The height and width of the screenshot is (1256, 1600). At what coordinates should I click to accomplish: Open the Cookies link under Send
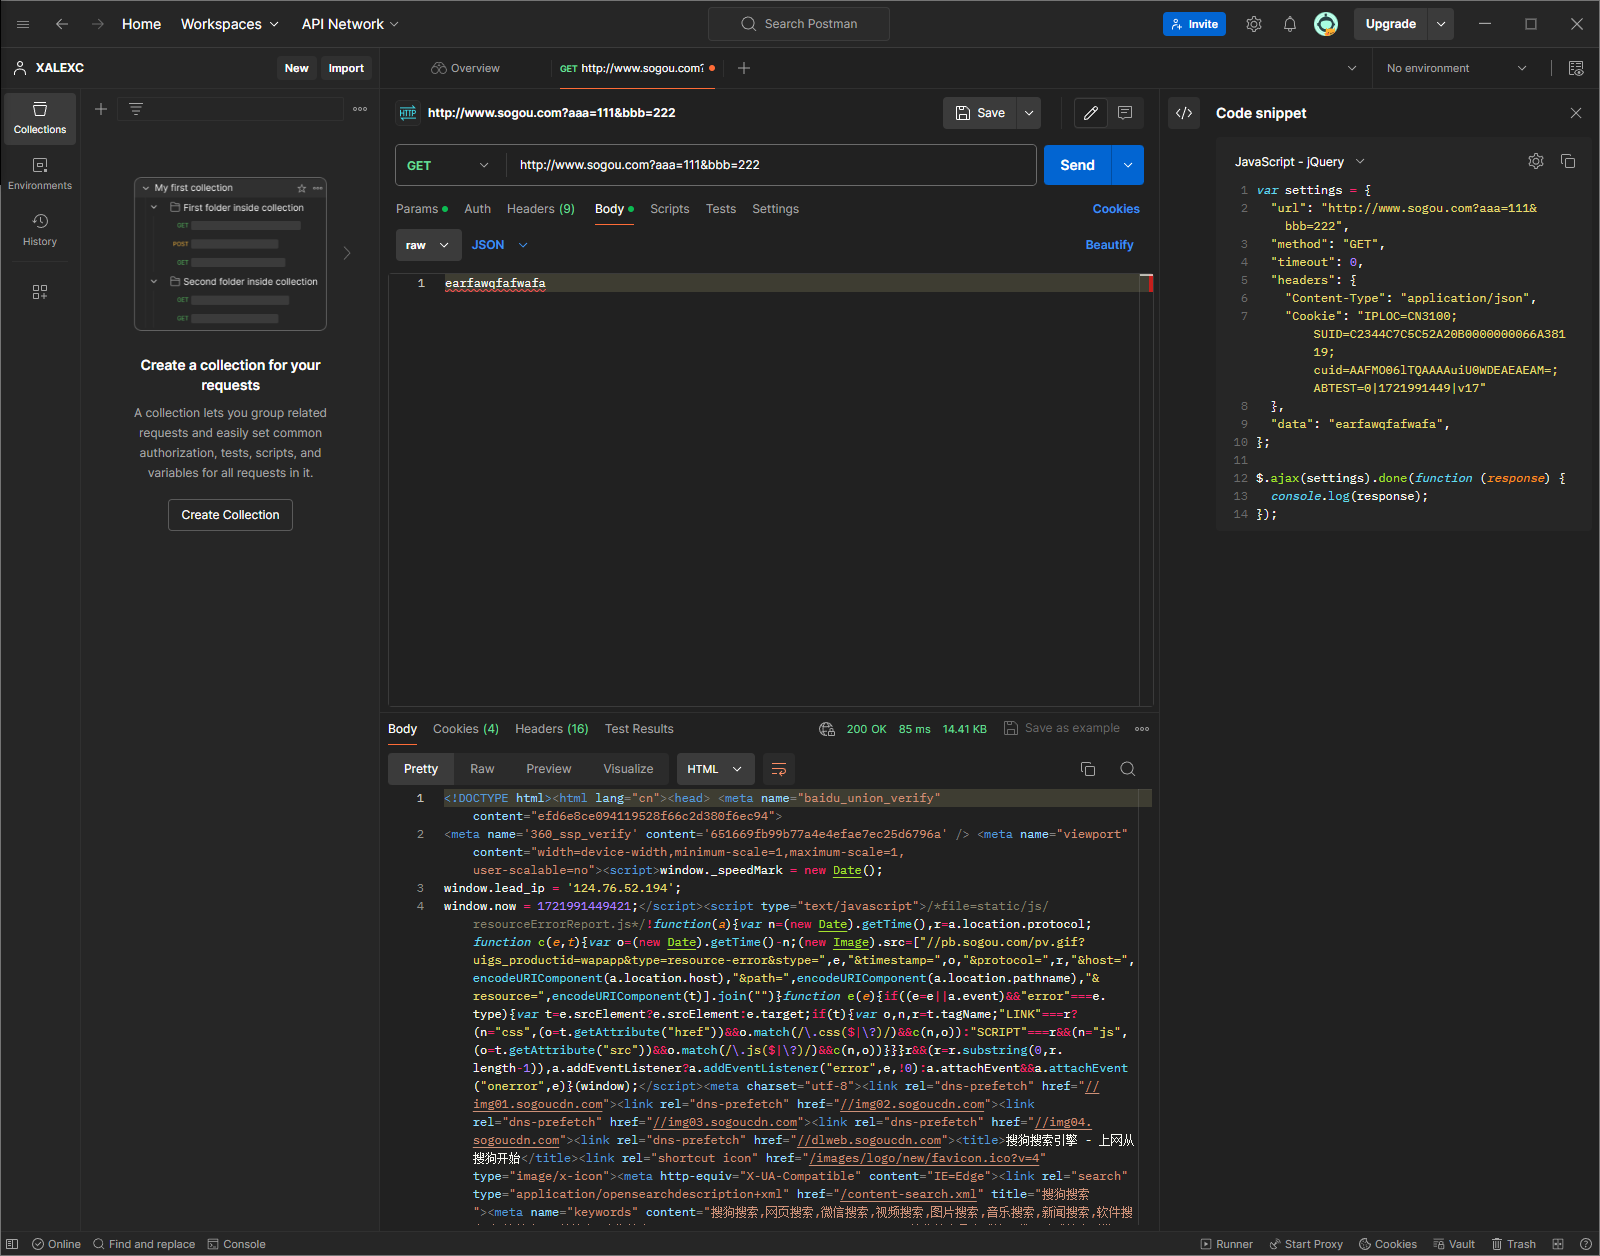[x=1116, y=209]
